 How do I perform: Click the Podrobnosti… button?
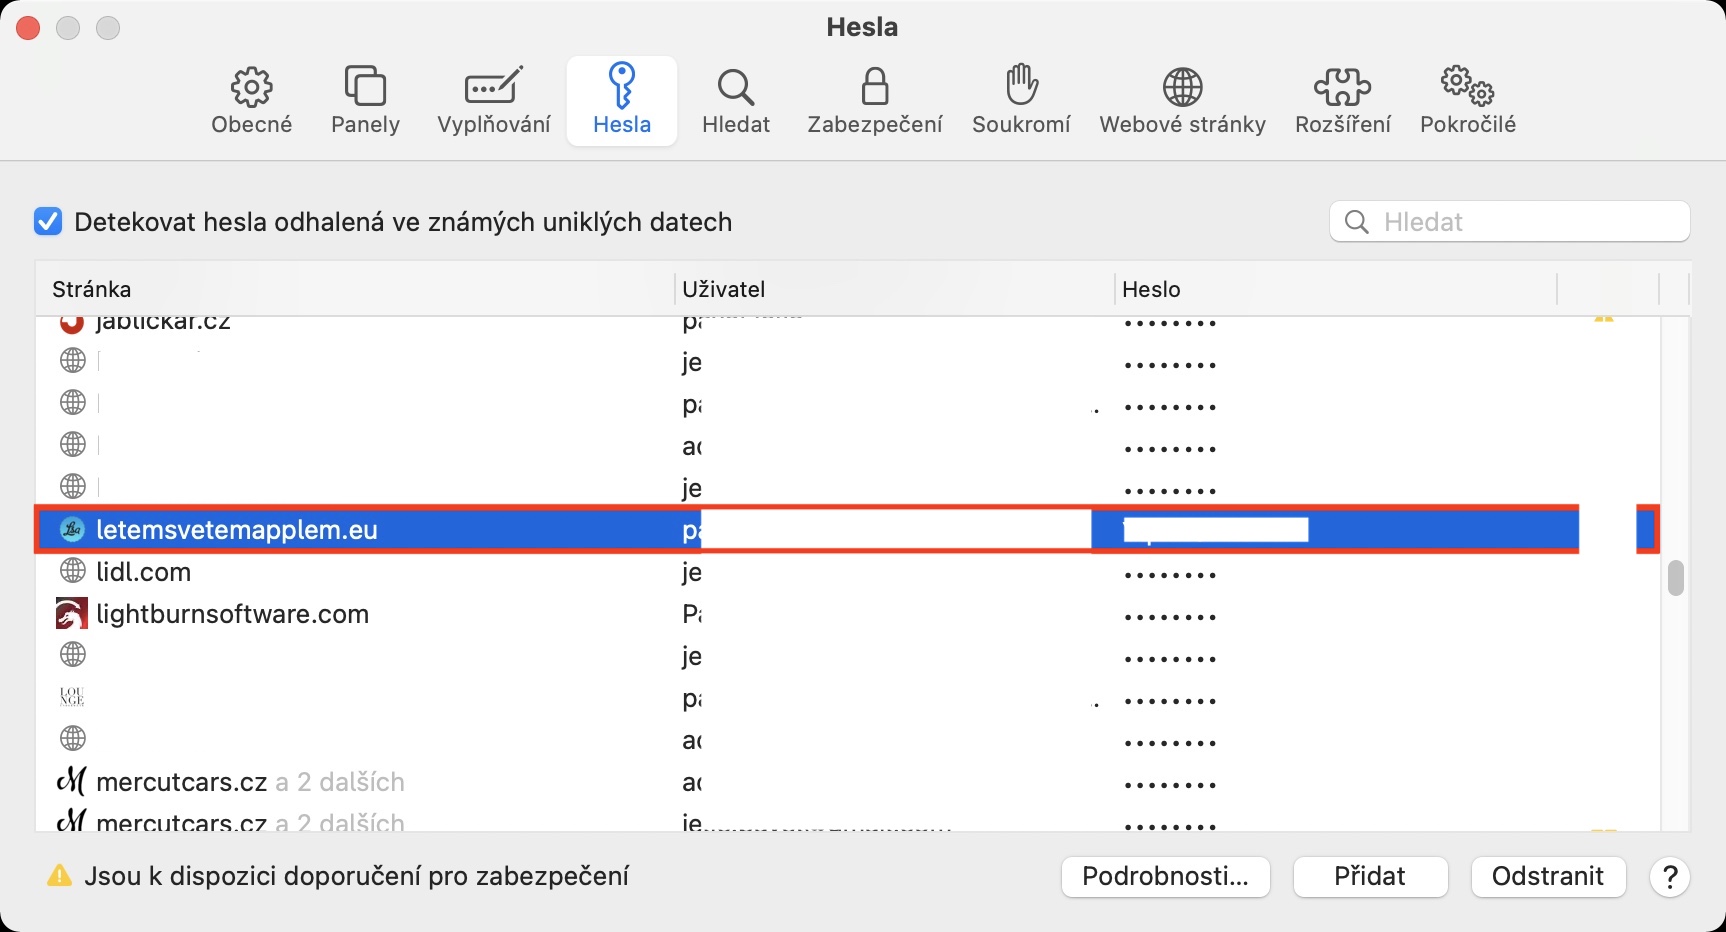[x=1165, y=877]
